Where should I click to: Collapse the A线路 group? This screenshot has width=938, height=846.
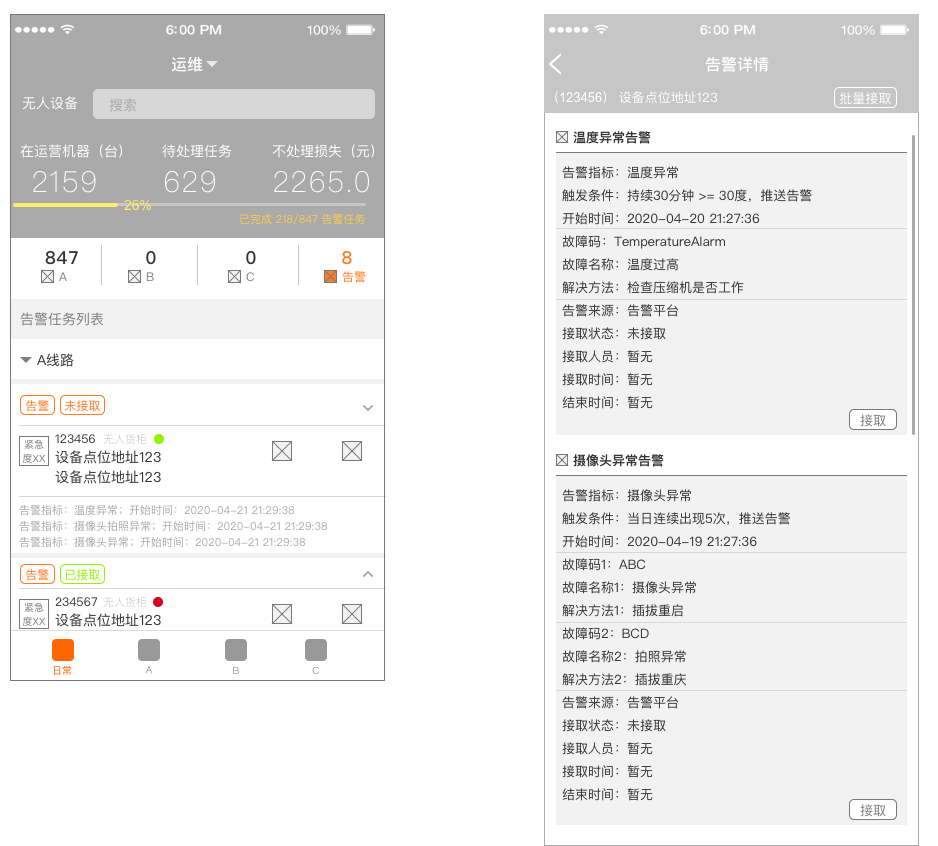(x=26, y=360)
